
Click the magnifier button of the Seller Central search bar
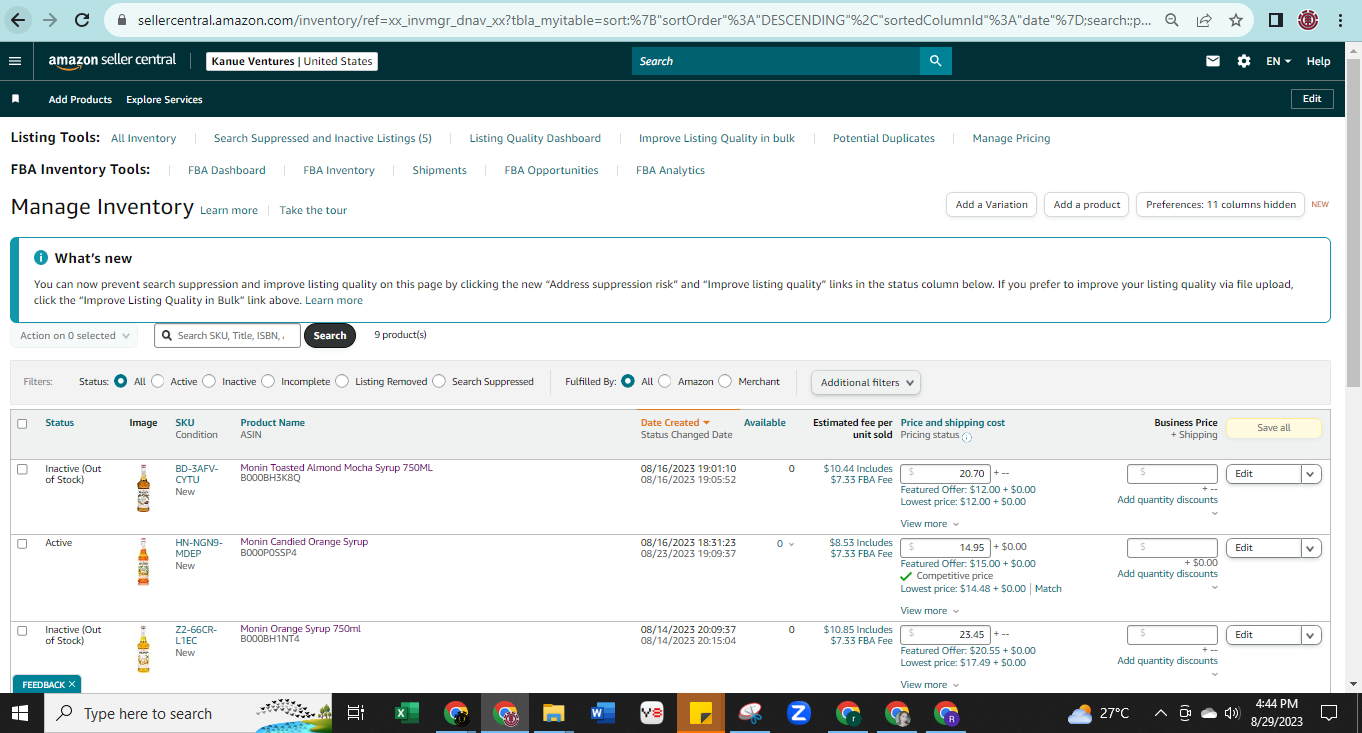935,61
